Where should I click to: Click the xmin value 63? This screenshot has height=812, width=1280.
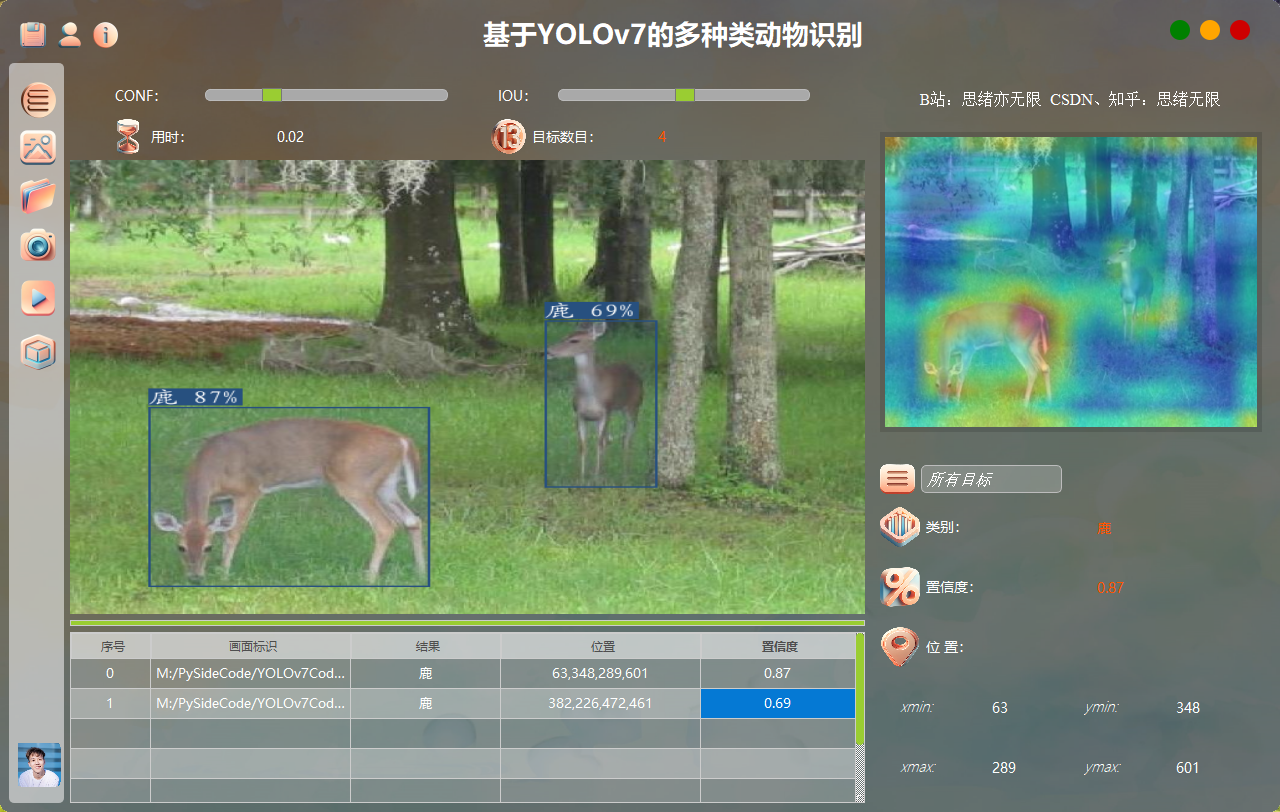point(1000,708)
